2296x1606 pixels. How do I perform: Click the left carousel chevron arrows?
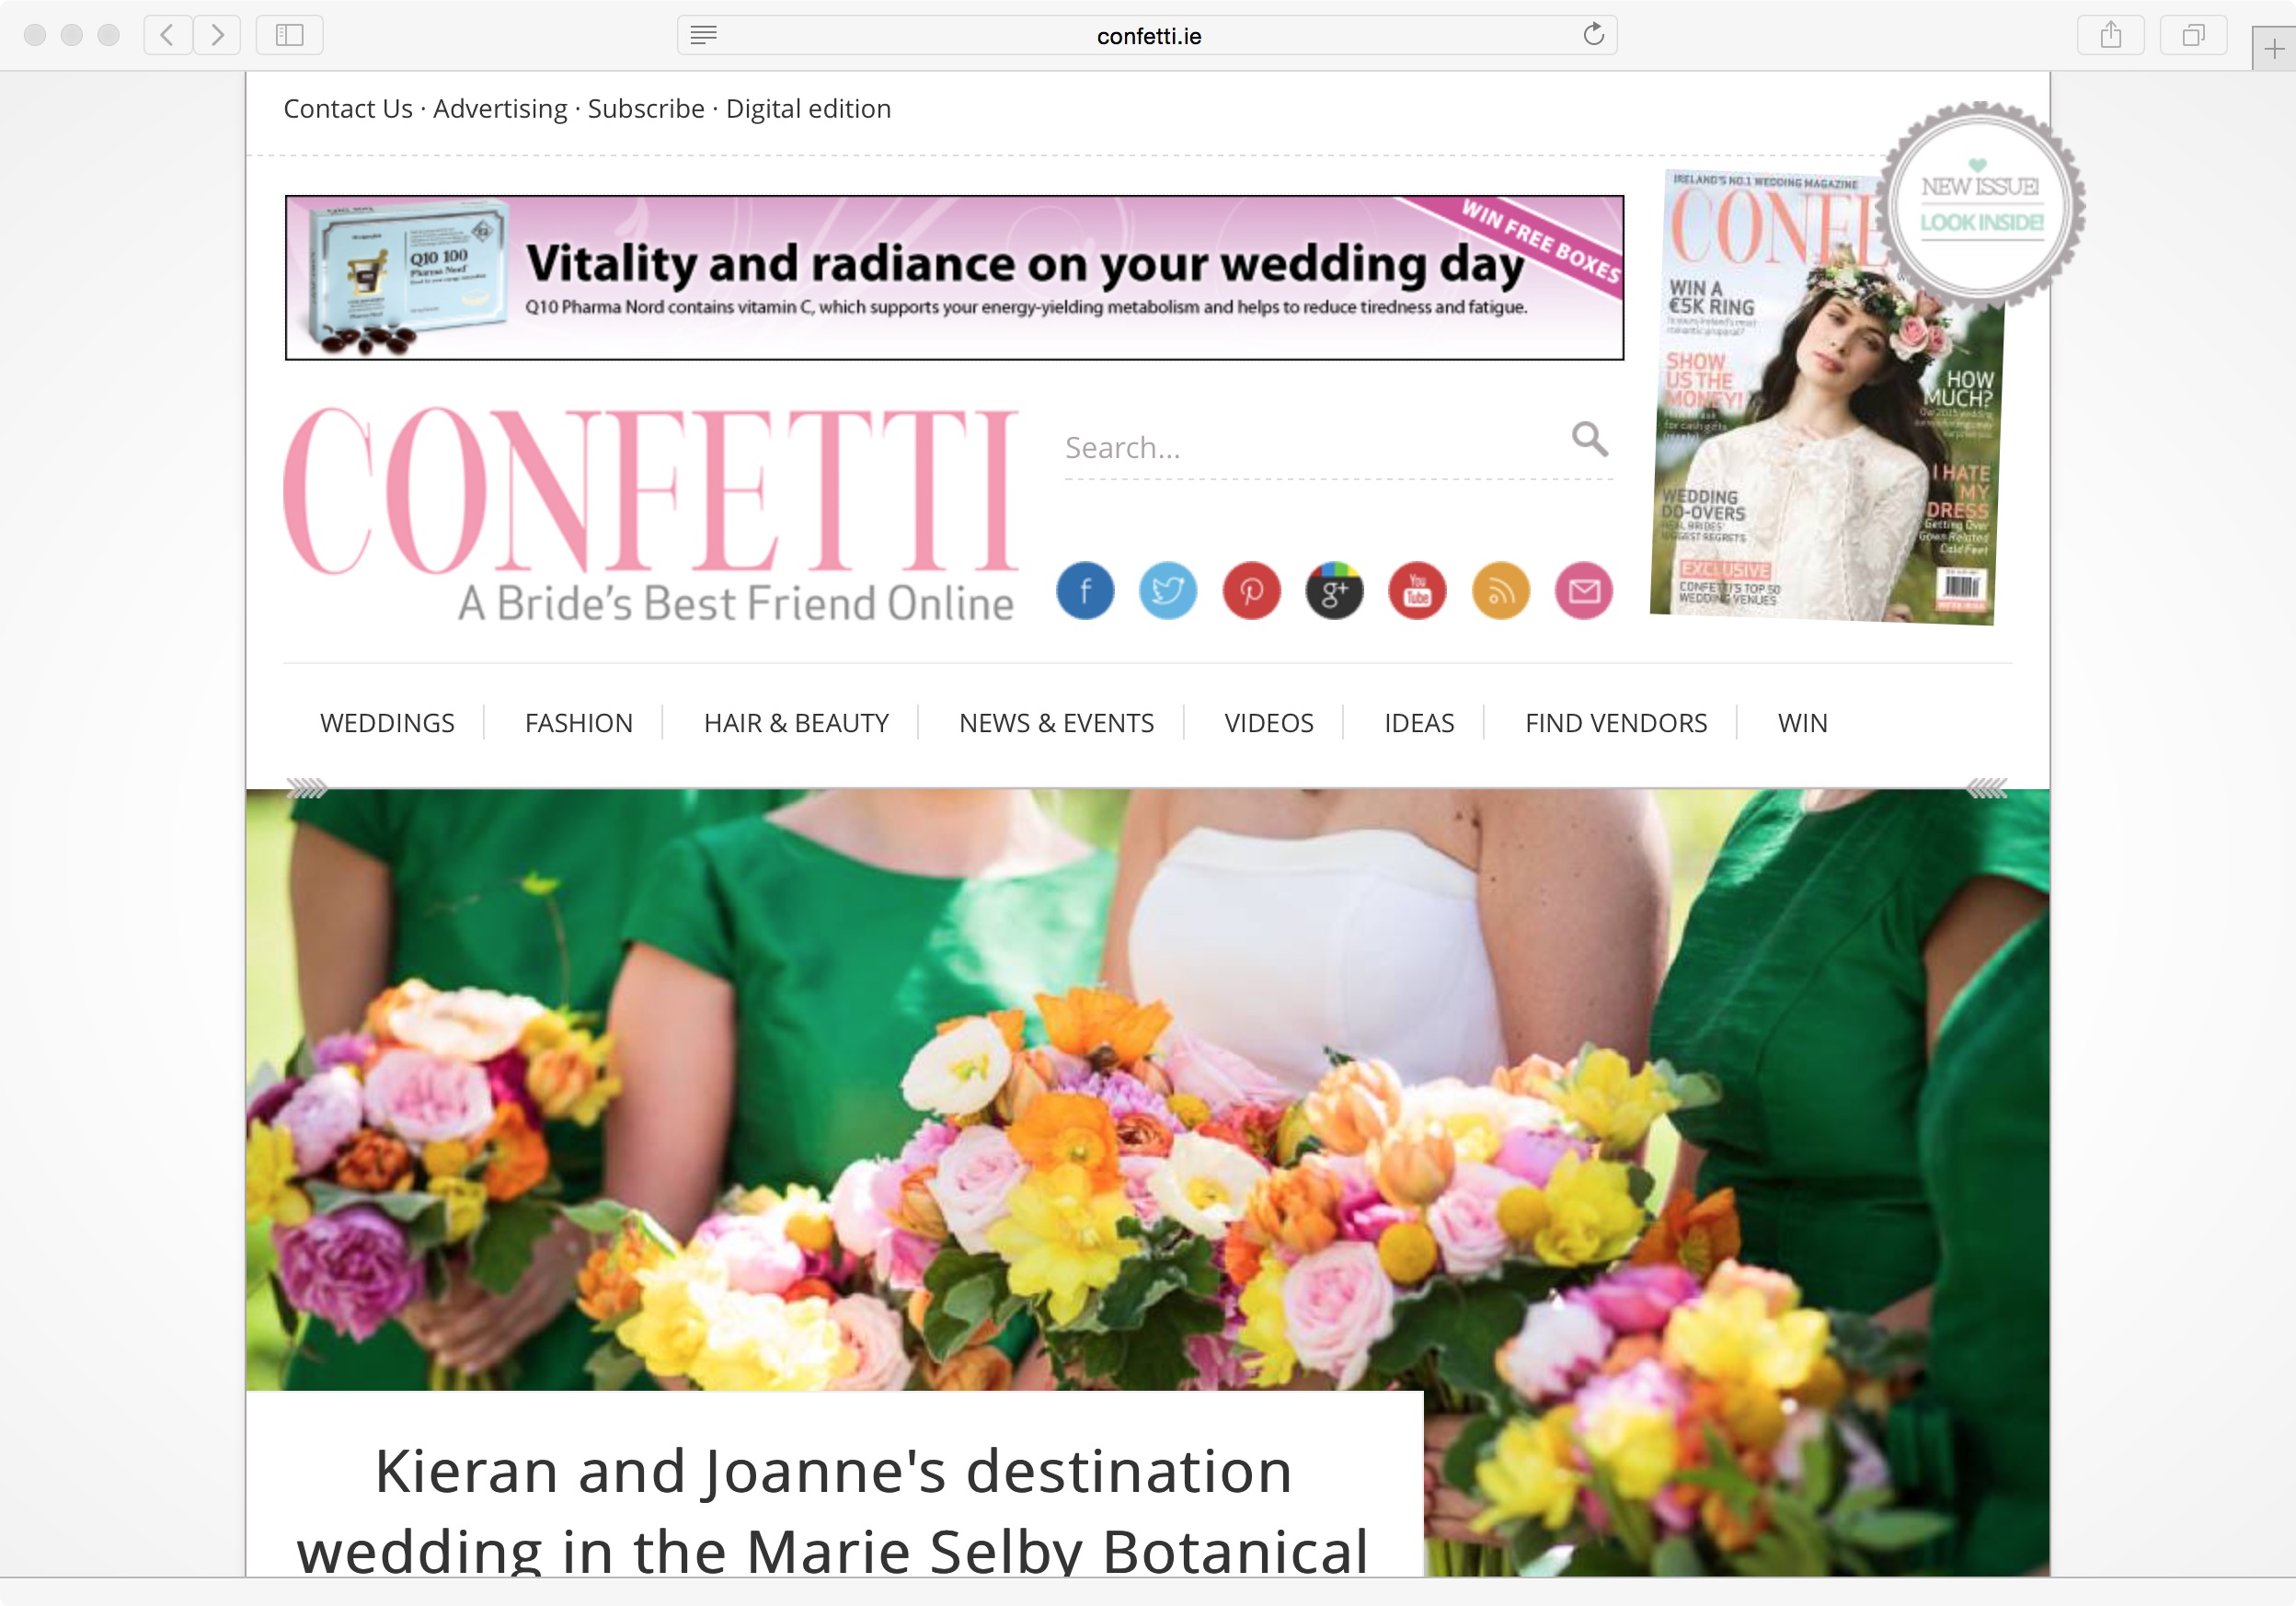coord(307,789)
